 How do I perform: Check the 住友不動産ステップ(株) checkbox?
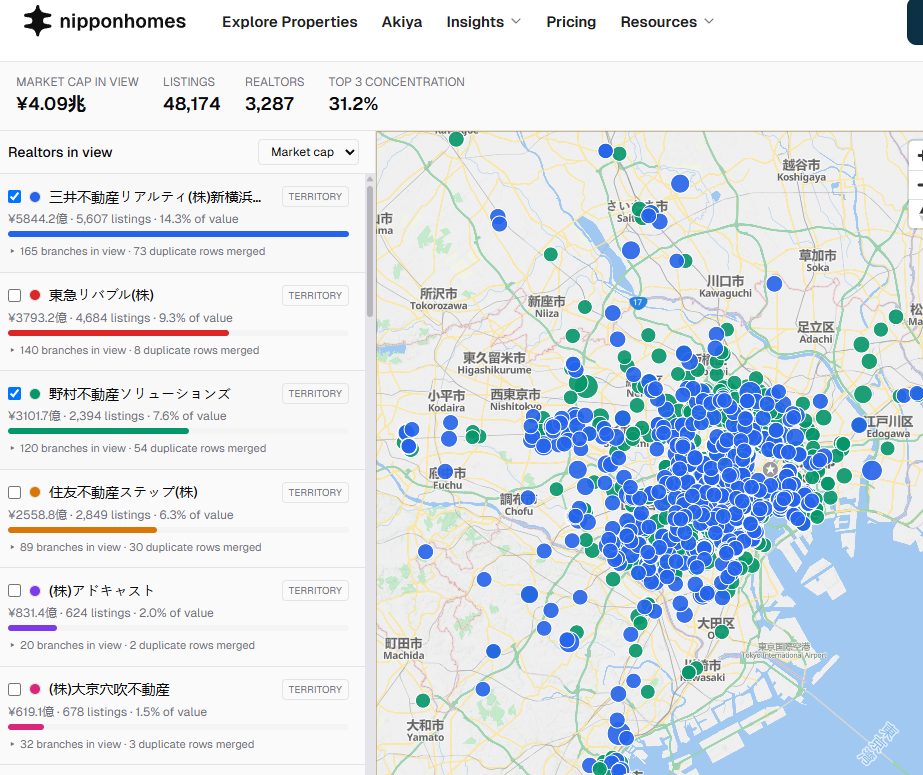coord(15,493)
